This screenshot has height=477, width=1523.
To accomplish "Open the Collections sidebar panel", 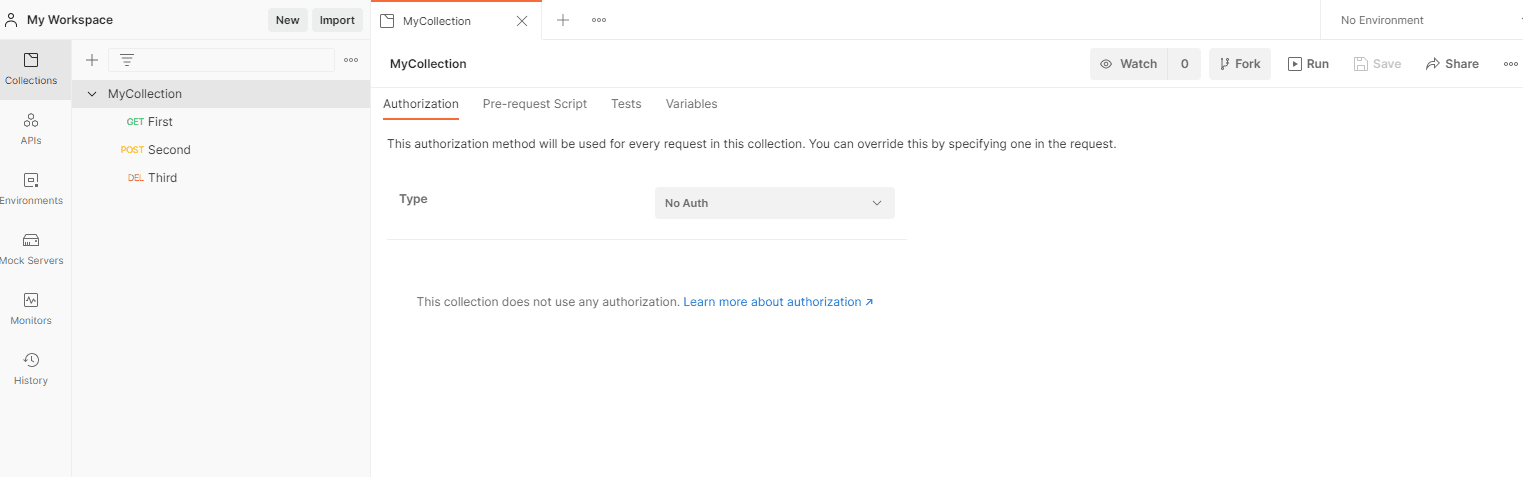I will pos(31,68).
